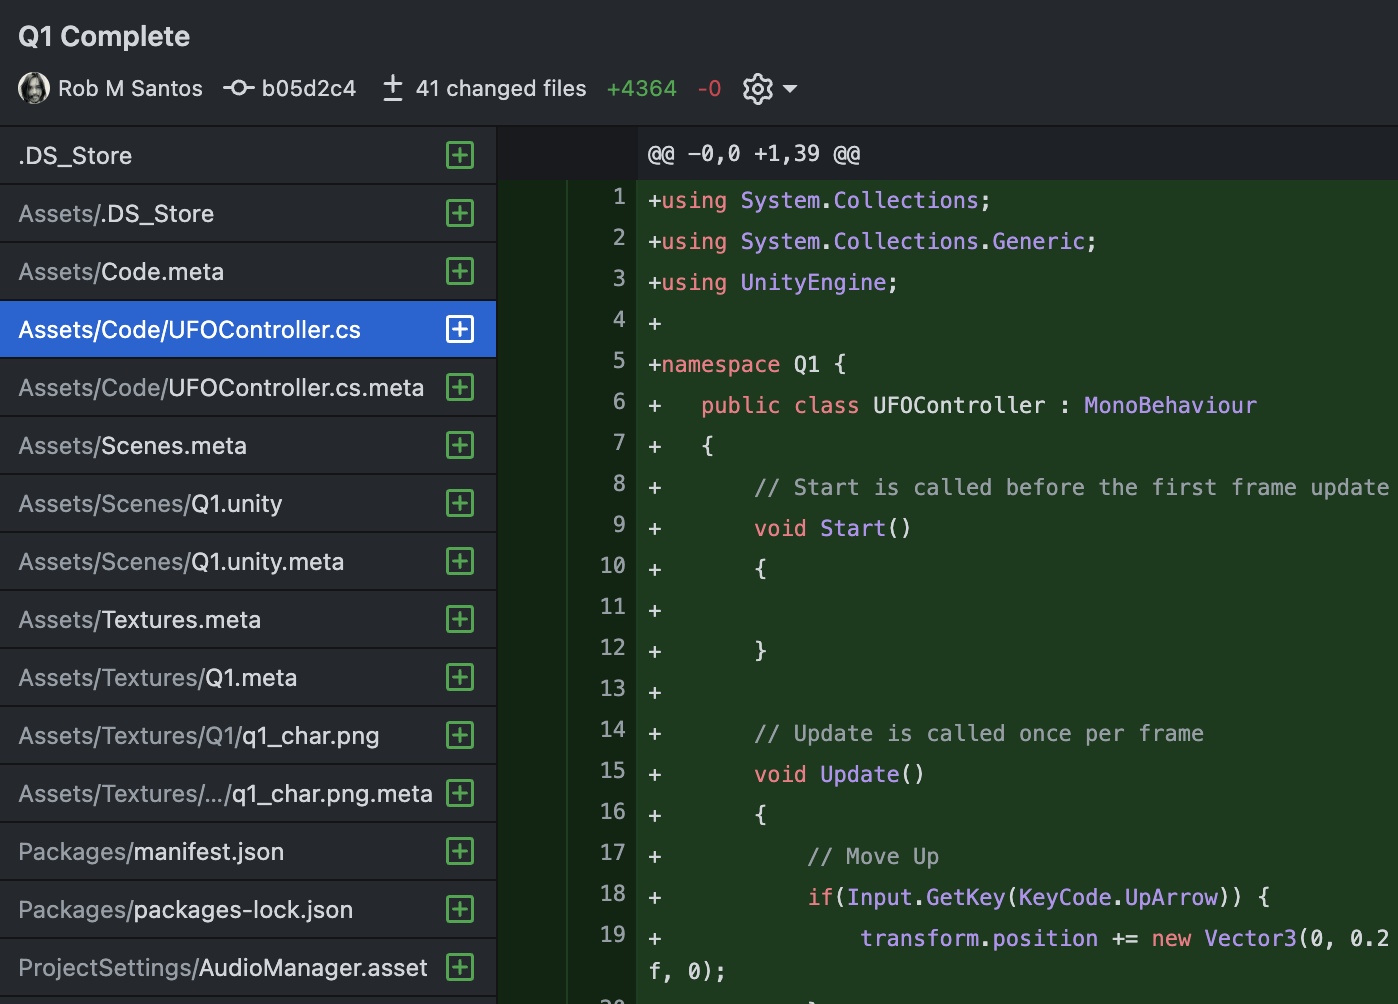This screenshot has height=1004, width=1398.
Task: Click the plus icon next to Assets/Code.meta
Action: (460, 271)
